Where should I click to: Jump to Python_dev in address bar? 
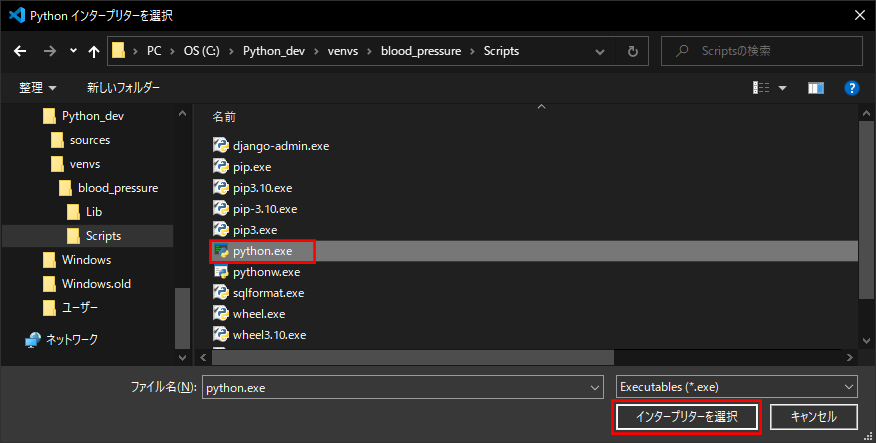pos(274,51)
